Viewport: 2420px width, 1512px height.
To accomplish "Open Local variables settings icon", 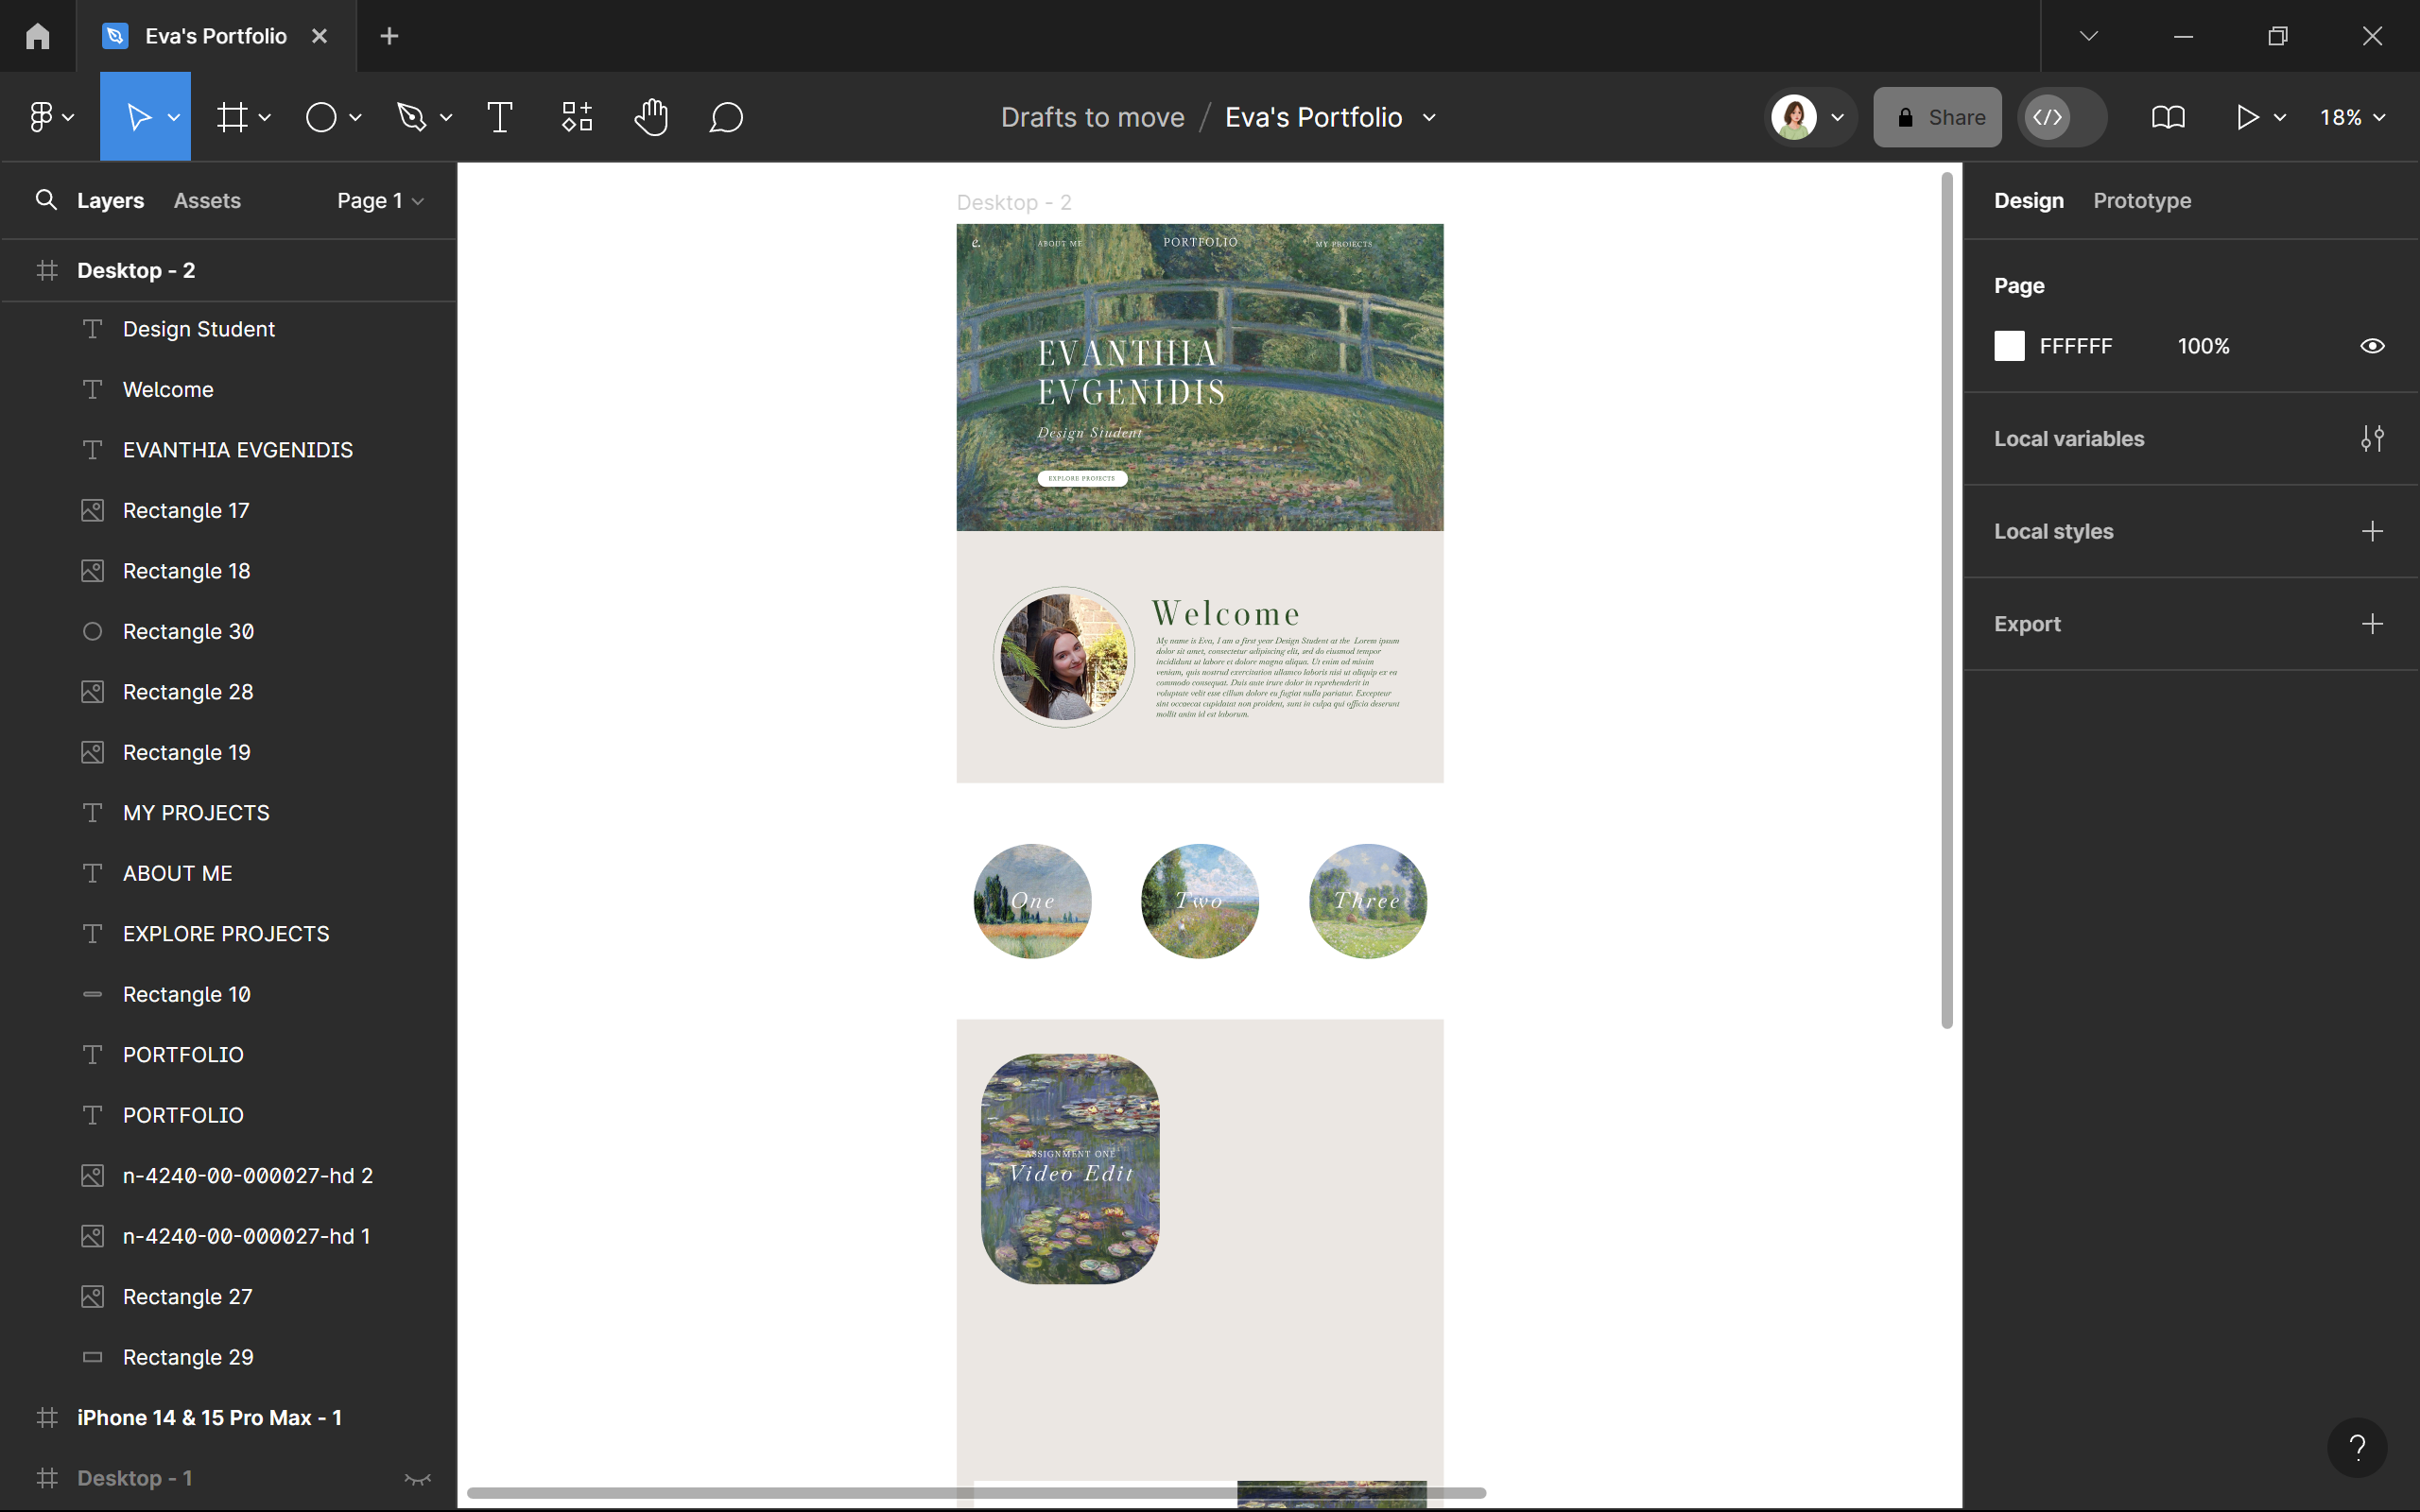I will coord(2372,438).
